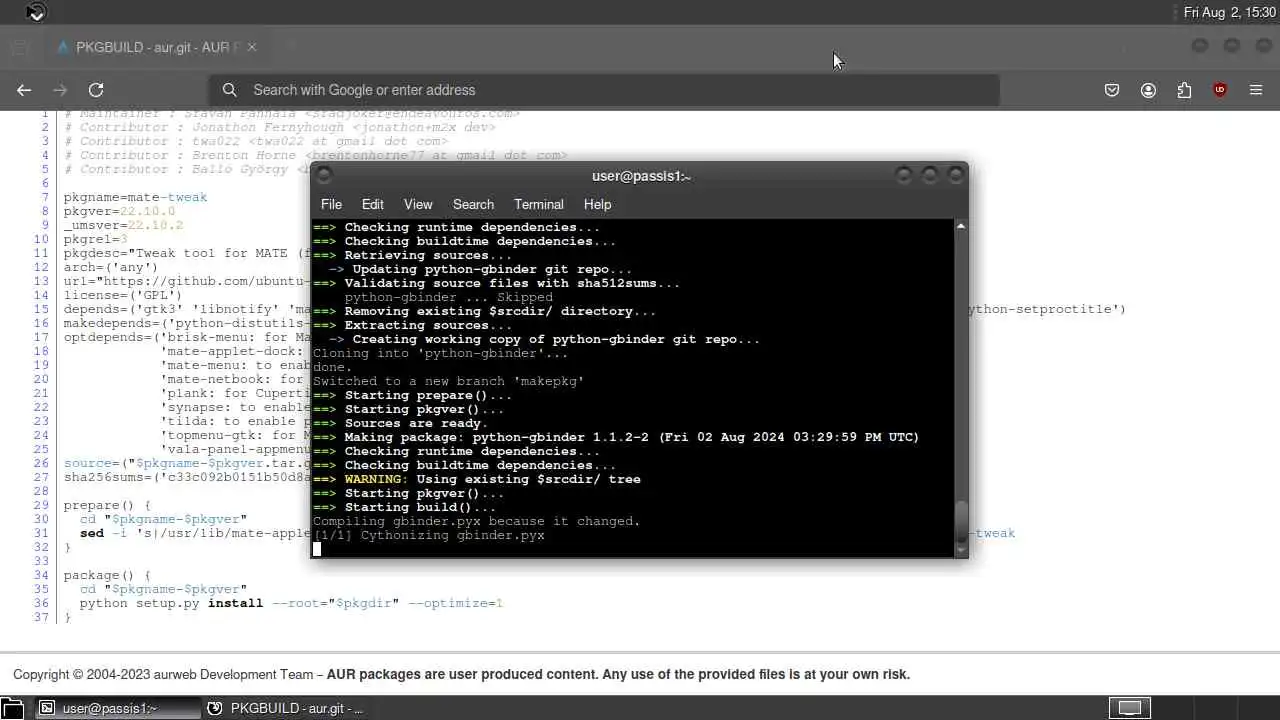
Task: Minimize the terminal window
Action: (904, 175)
